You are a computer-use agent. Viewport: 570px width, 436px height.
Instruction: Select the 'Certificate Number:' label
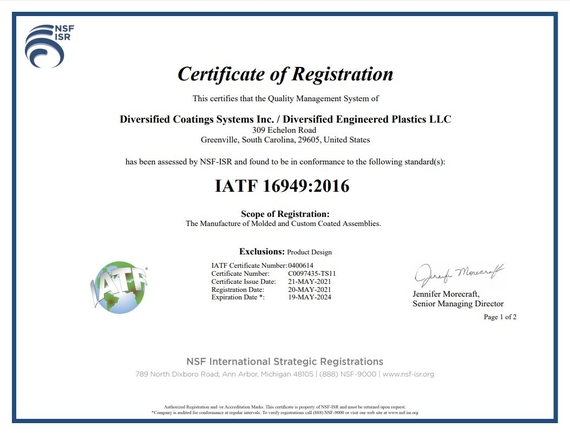click(240, 273)
